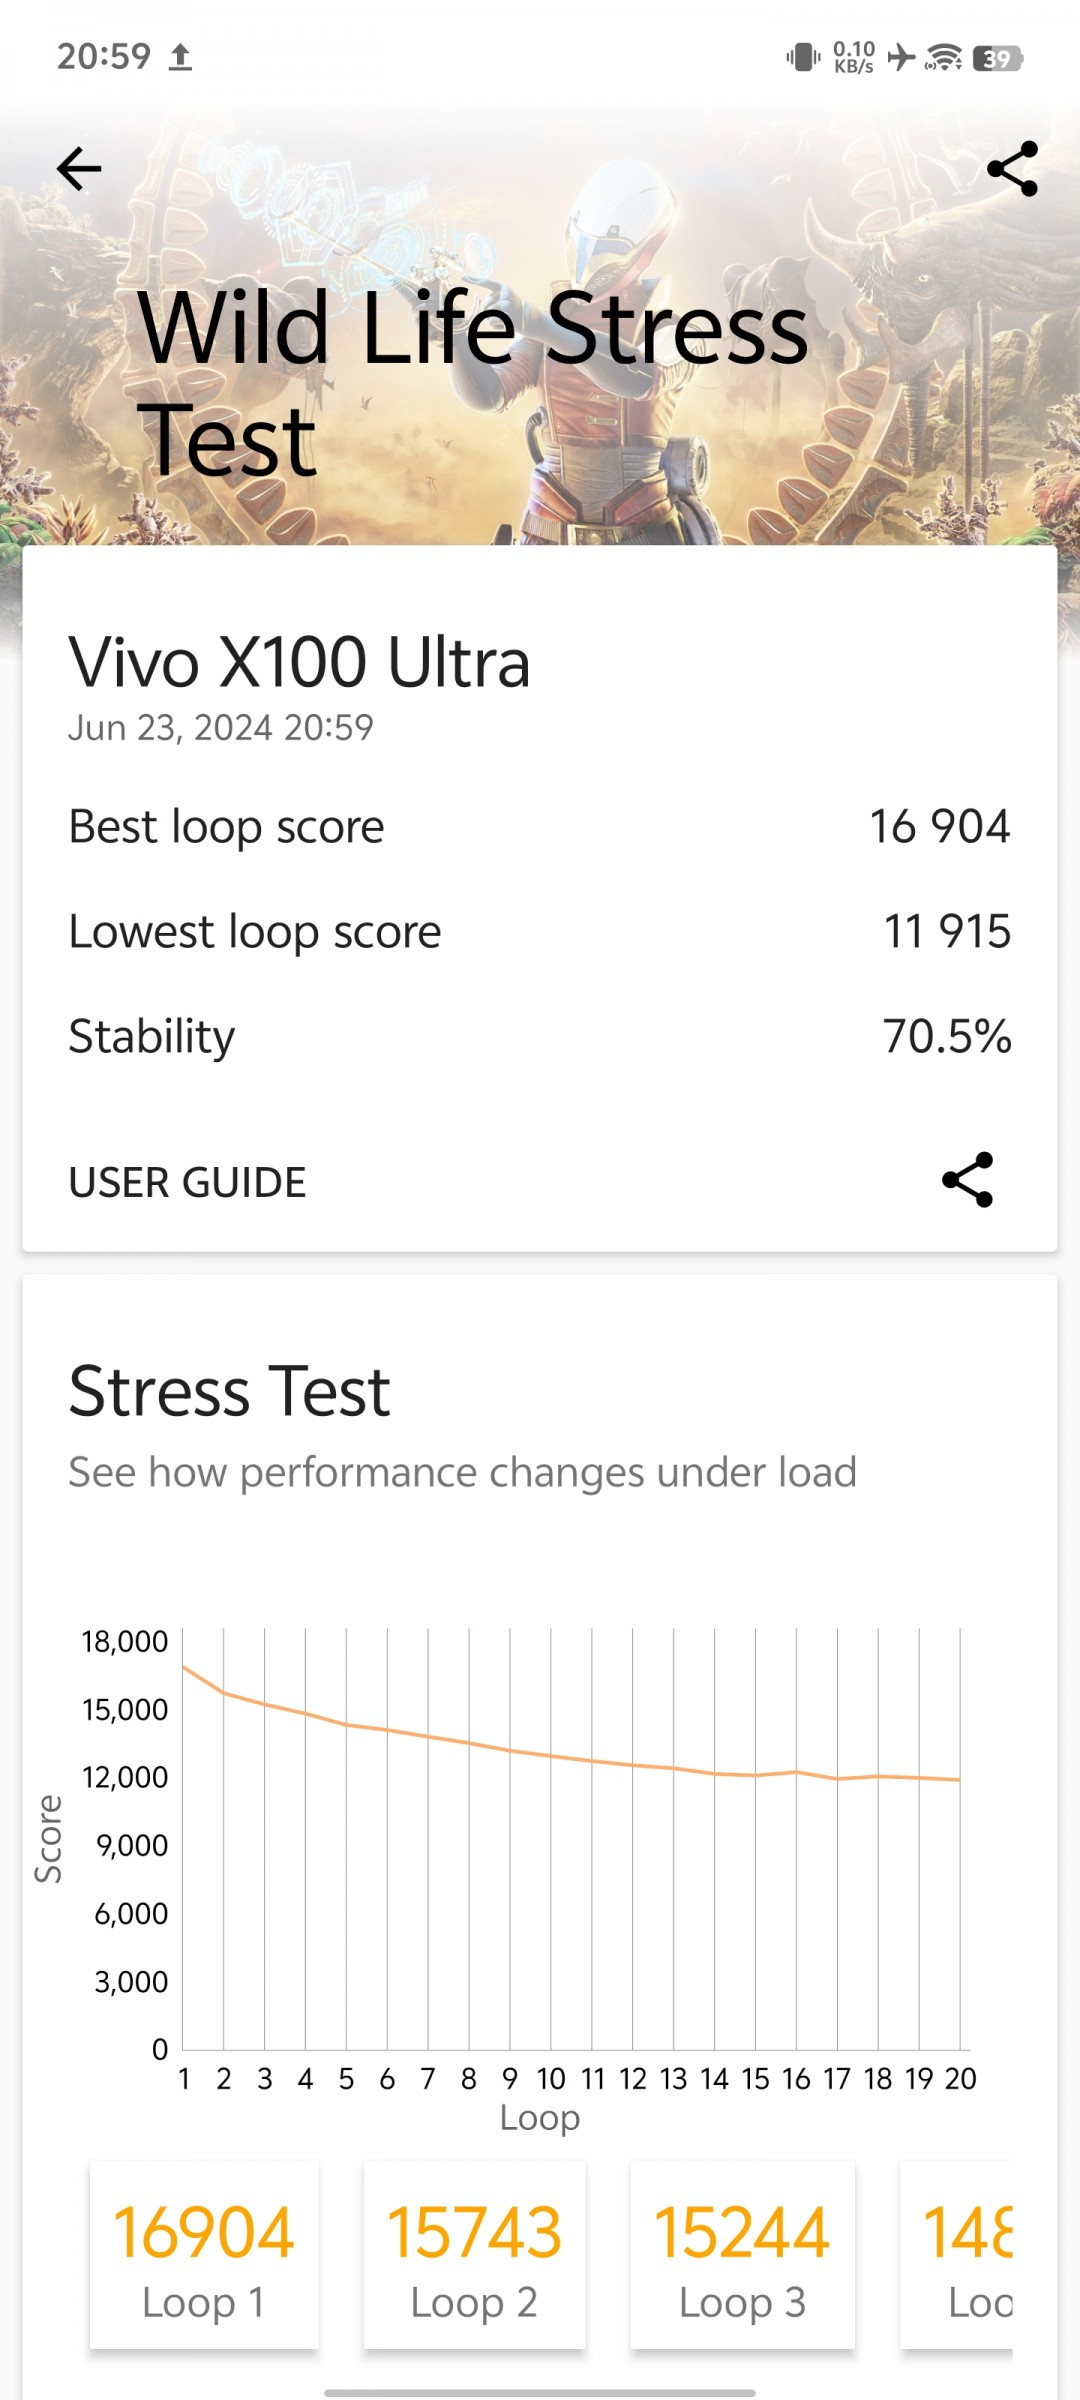Tap the battery indicator in status bar
Screen dimensions: 1080x2400
tap(997, 58)
